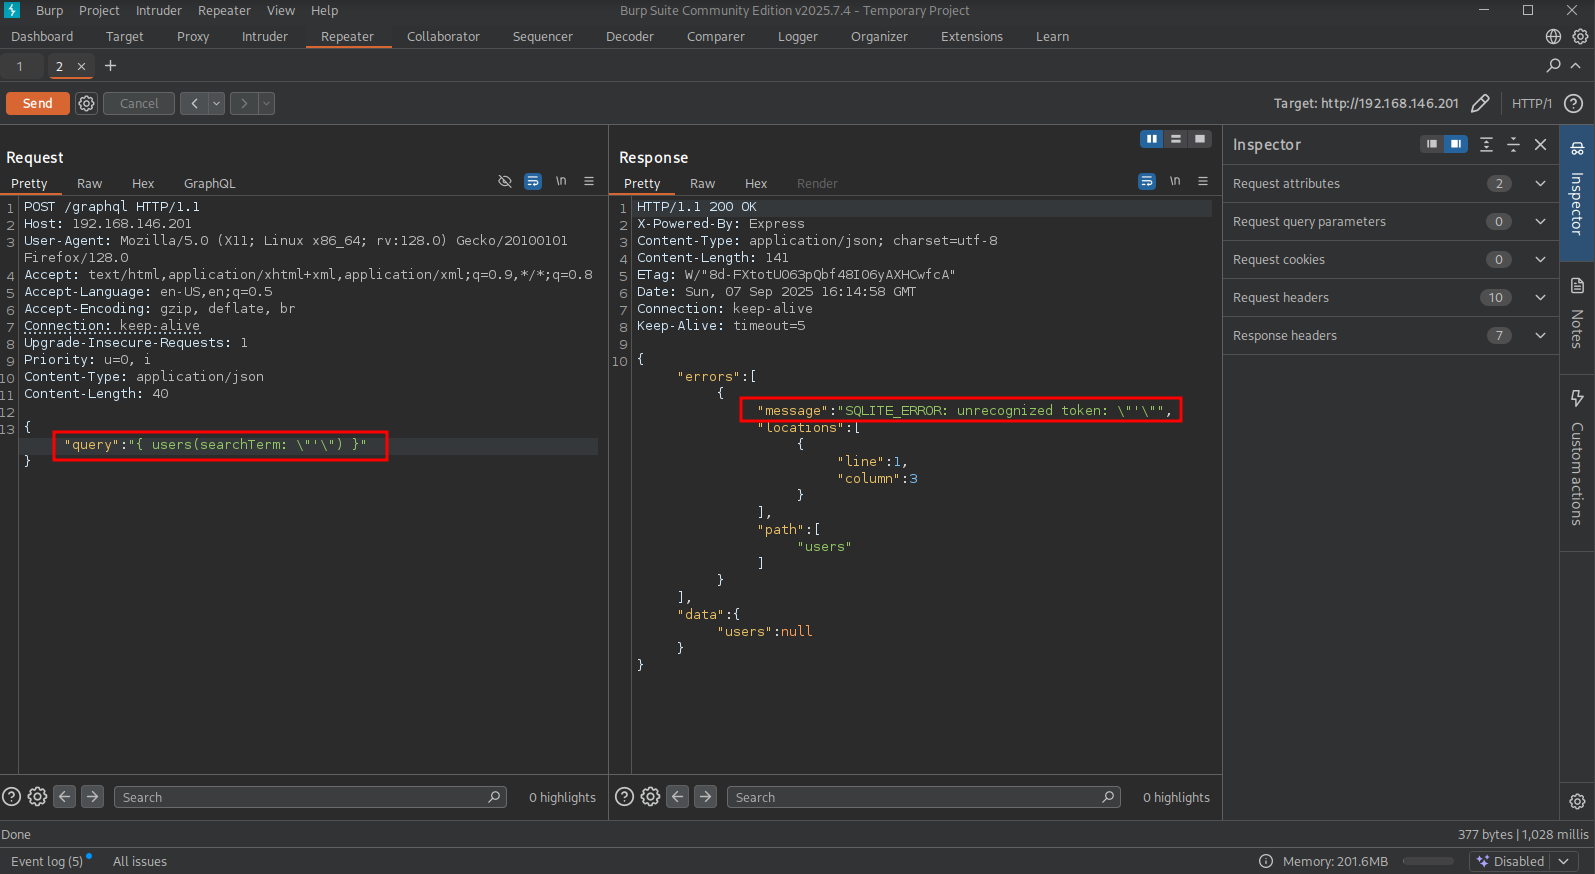Click the send settings gear icon
Screen dimensions: 1595x874
(87, 104)
